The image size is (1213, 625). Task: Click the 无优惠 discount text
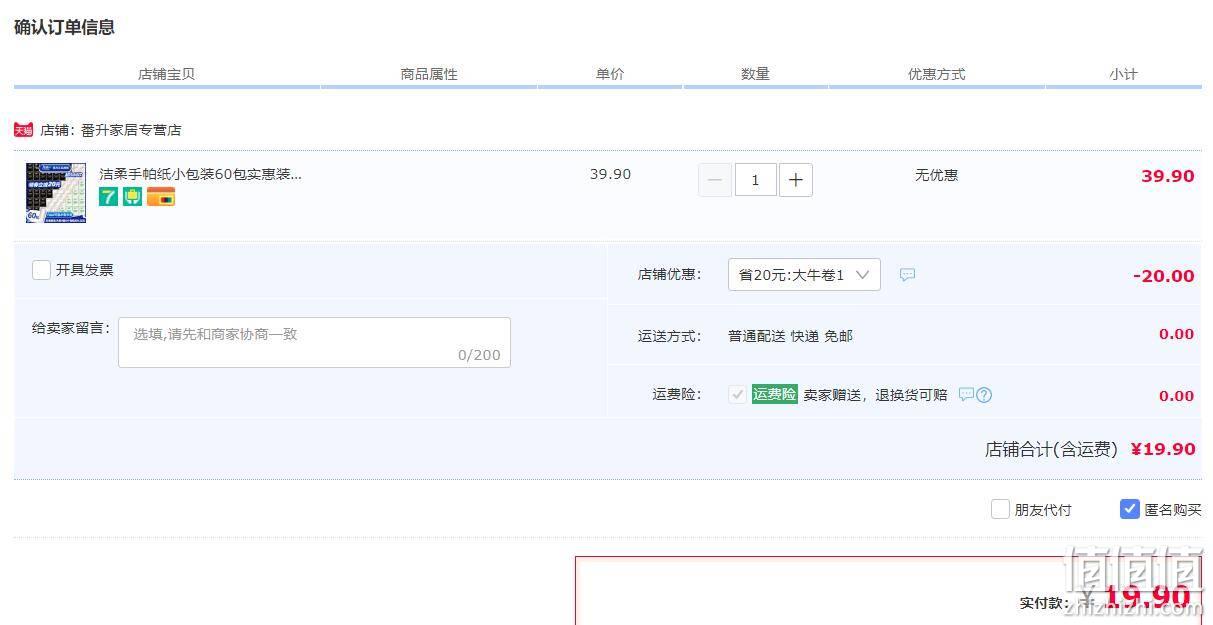pyautogui.click(x=937, y=175)
